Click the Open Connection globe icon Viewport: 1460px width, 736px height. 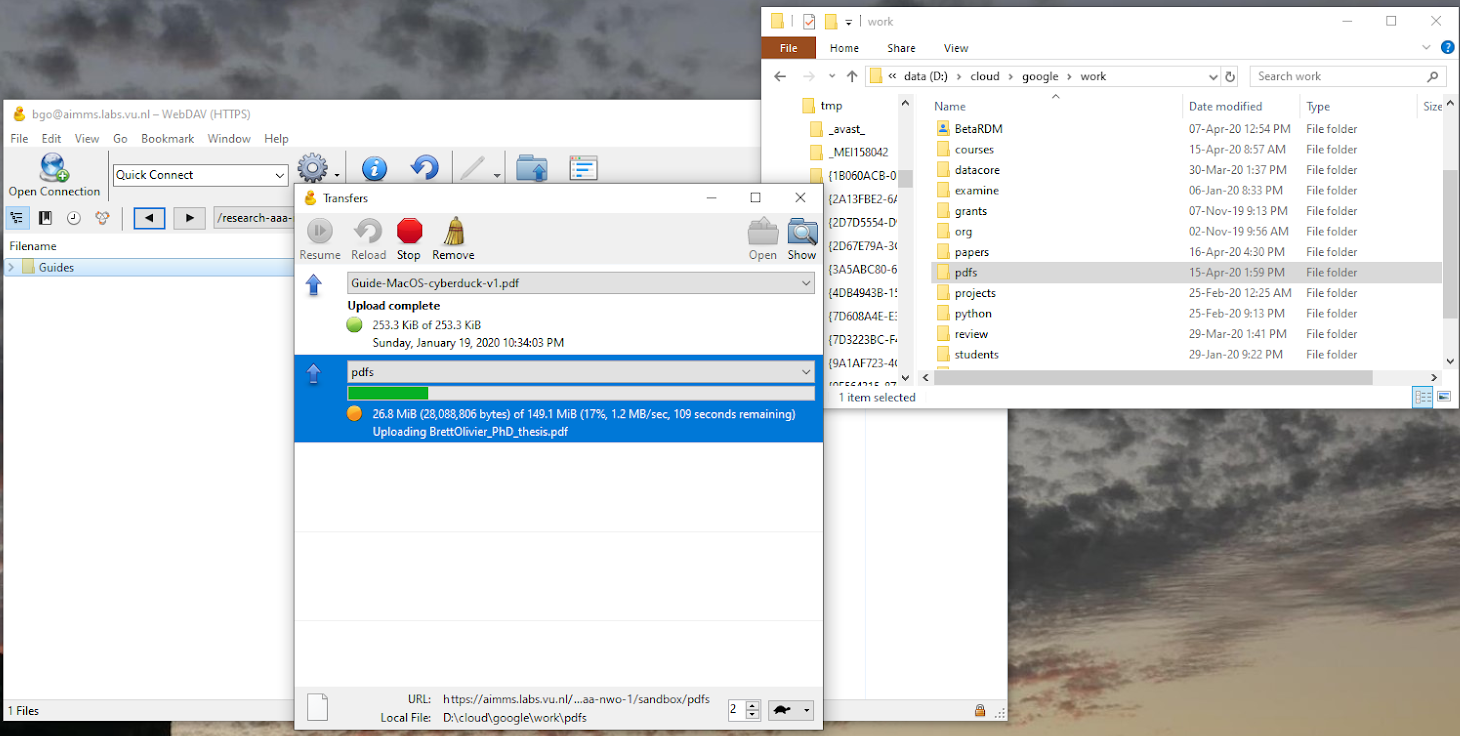tap(54, 168)
